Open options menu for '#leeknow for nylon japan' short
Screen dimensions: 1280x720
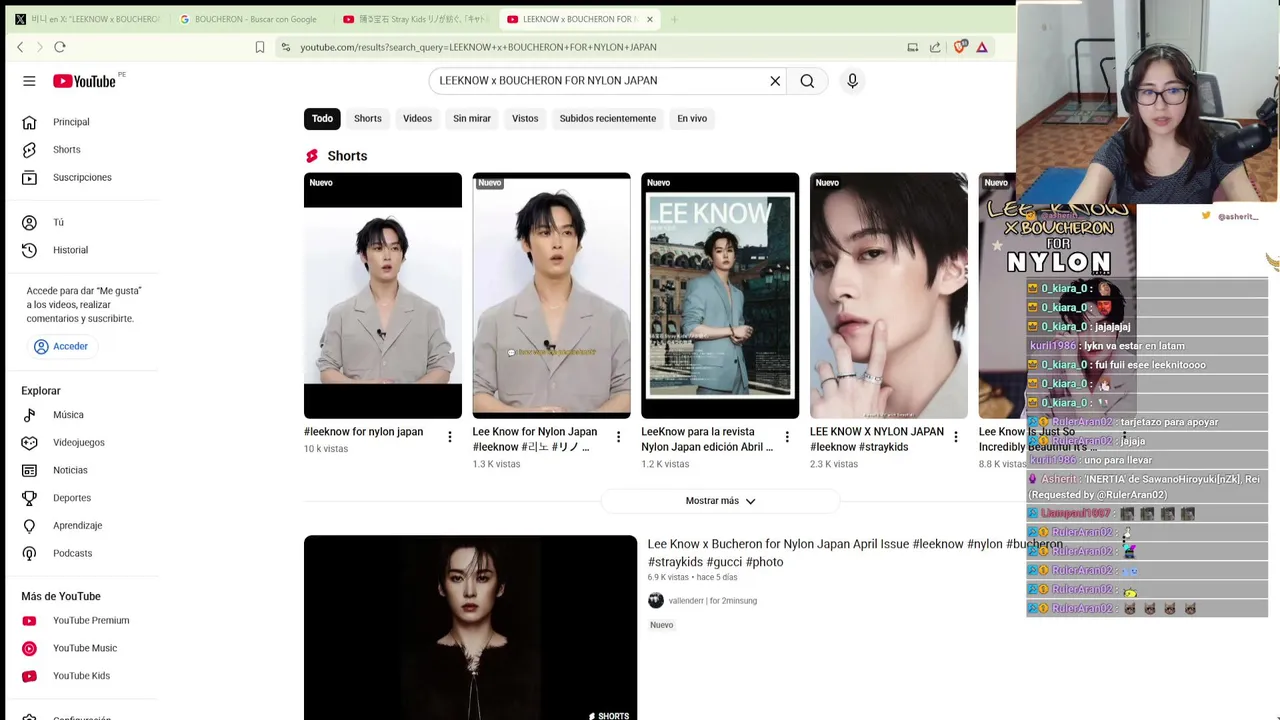pyautogui.click(x=450, y=437)
